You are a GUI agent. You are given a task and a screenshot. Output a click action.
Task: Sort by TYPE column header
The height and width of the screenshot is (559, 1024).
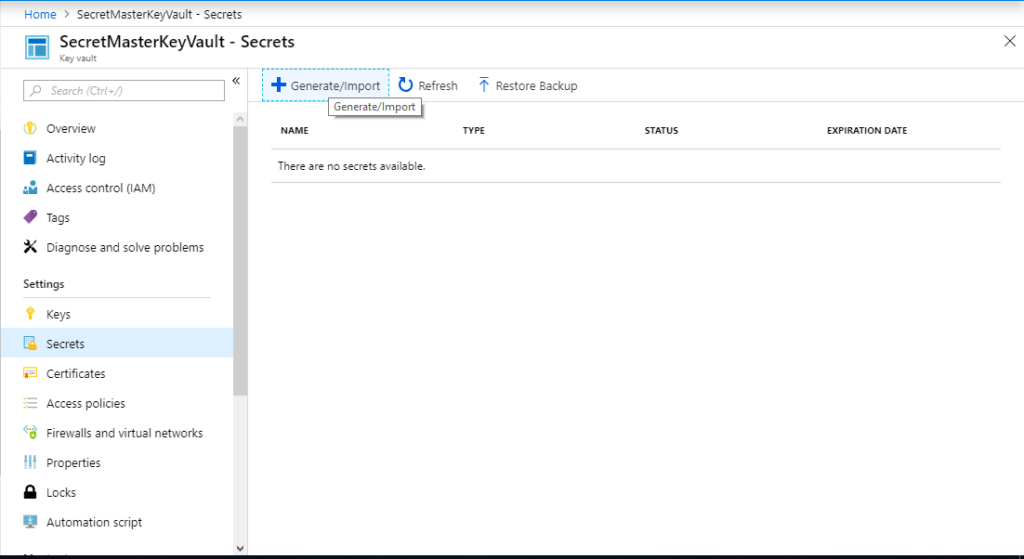point(473,131)
